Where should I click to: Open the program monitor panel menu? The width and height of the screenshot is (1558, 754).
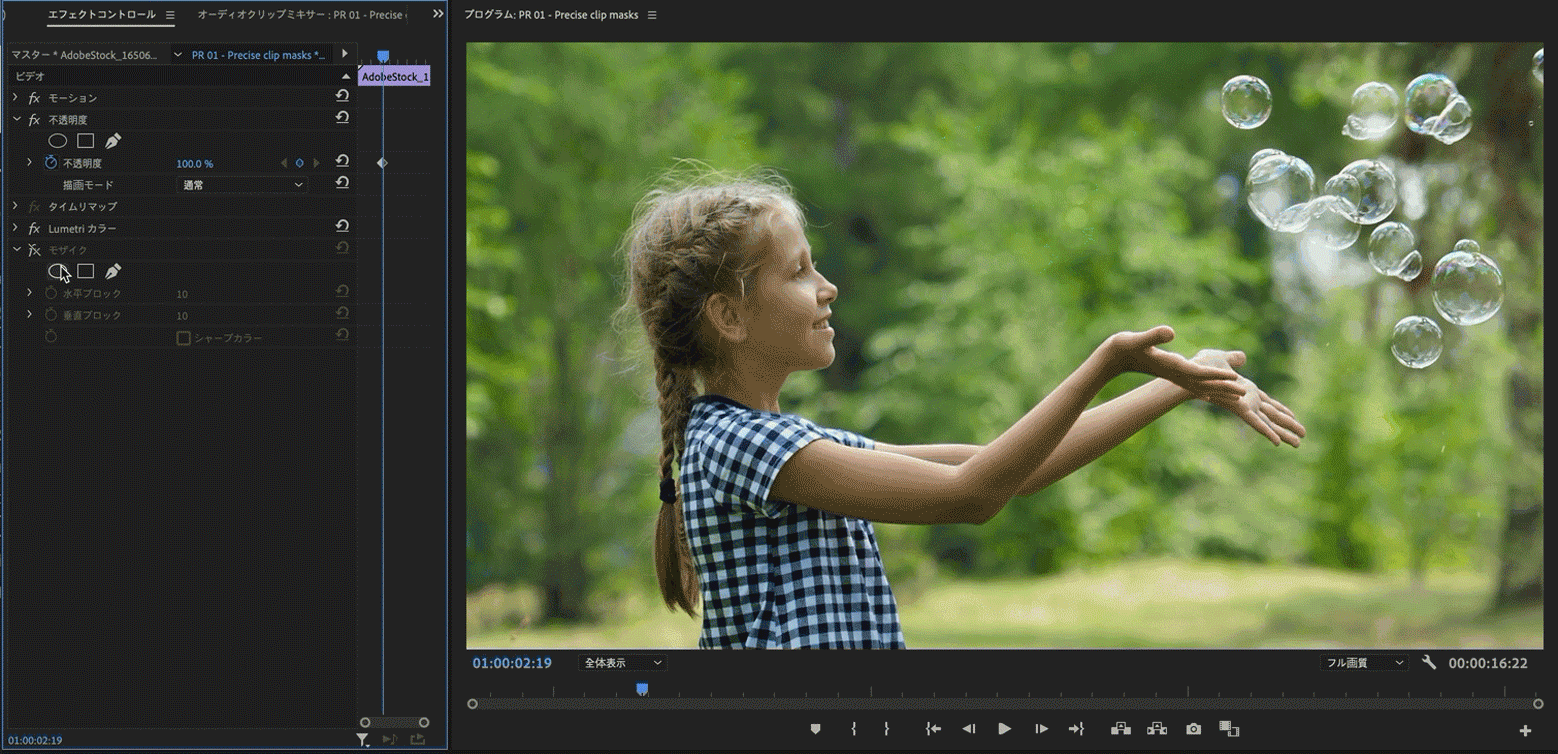pos(652,15)
